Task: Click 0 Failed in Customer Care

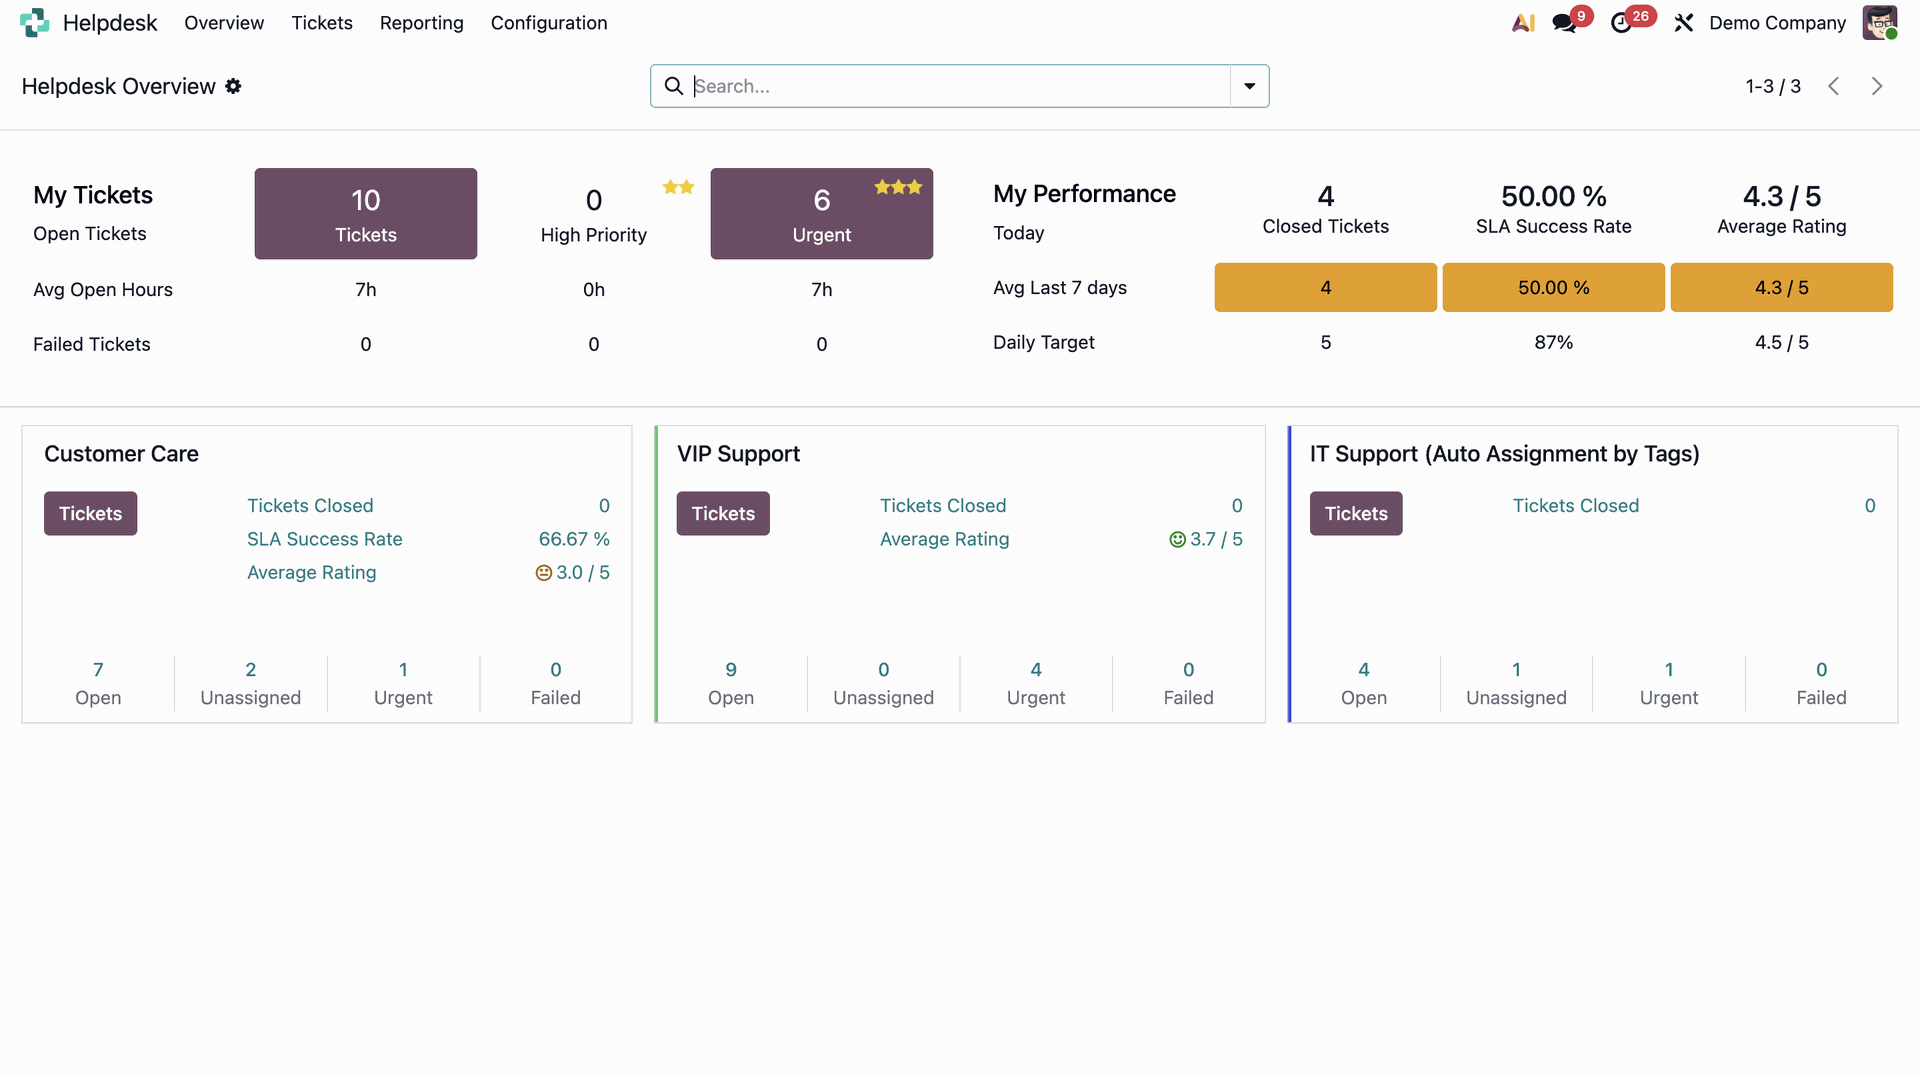Action: pyautogui.click(x=556, y=684)
